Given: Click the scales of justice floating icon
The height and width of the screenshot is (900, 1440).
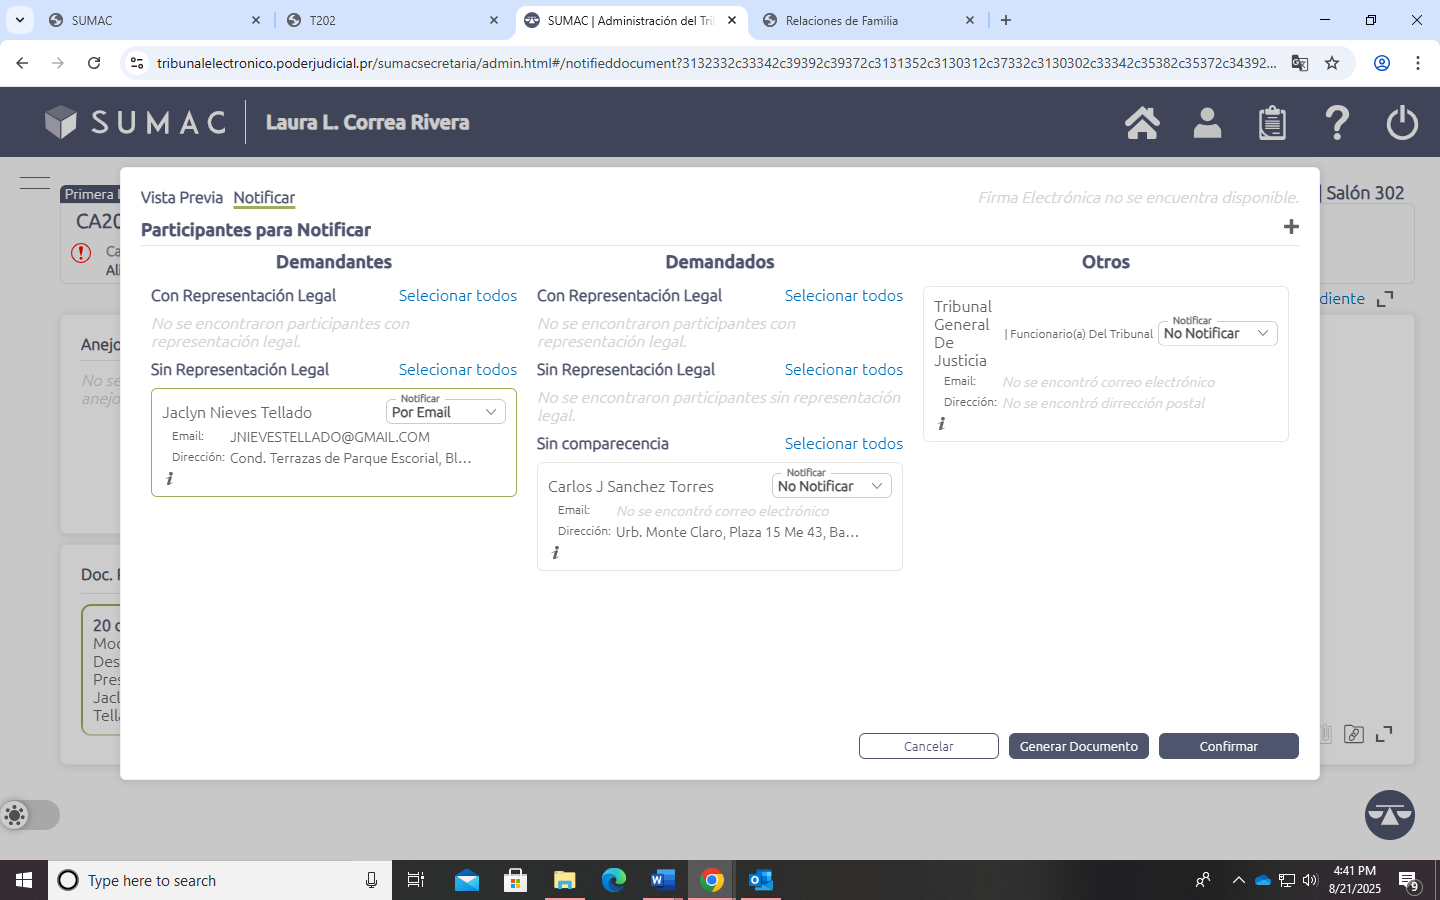Looking at the screenshot, I should [1389, 815].
